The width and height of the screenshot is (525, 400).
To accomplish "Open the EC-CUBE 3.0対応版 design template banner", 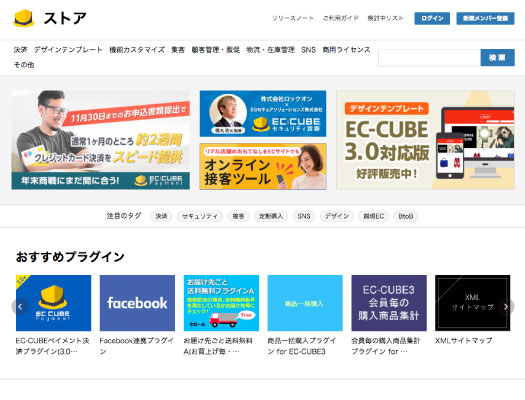I will tap(425, 140).
